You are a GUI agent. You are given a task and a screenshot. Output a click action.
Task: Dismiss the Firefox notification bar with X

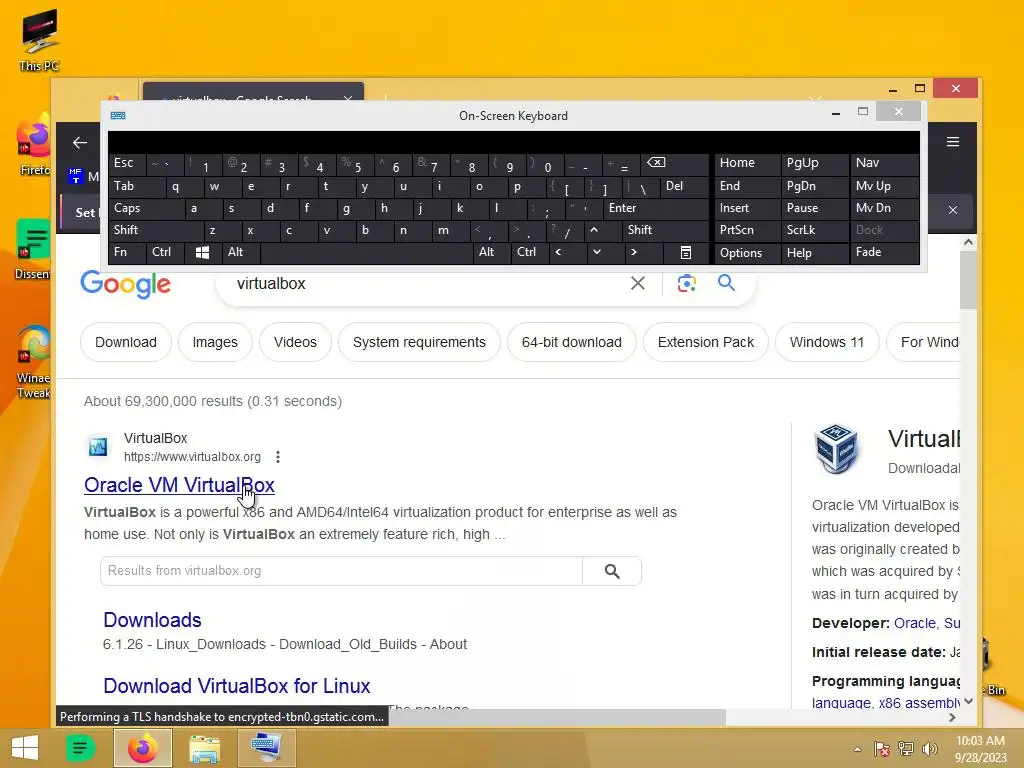point(953,210)
